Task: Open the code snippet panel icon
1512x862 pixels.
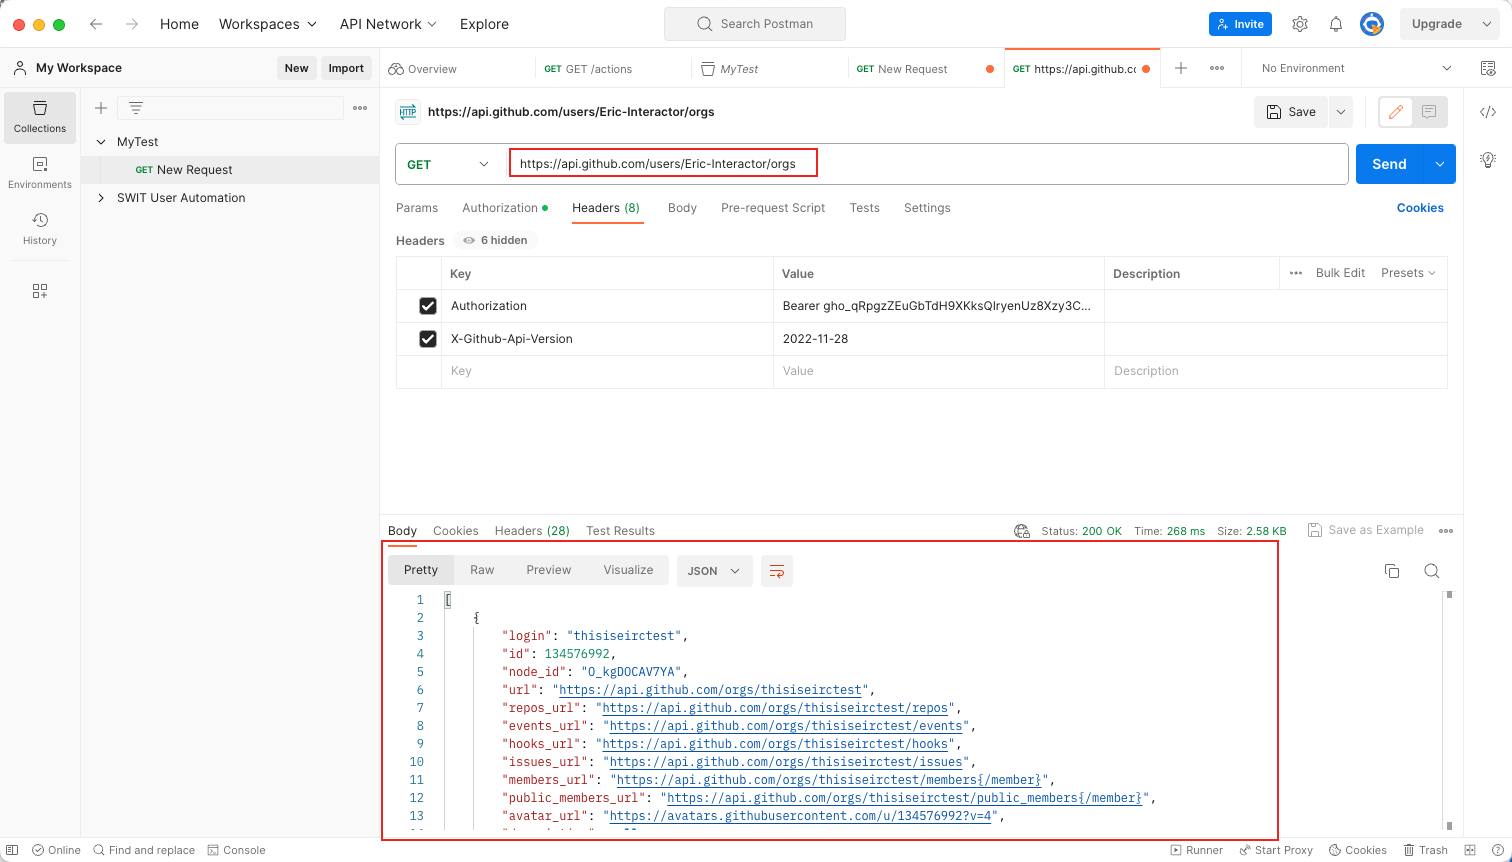Action: (x=1488, y=112)
